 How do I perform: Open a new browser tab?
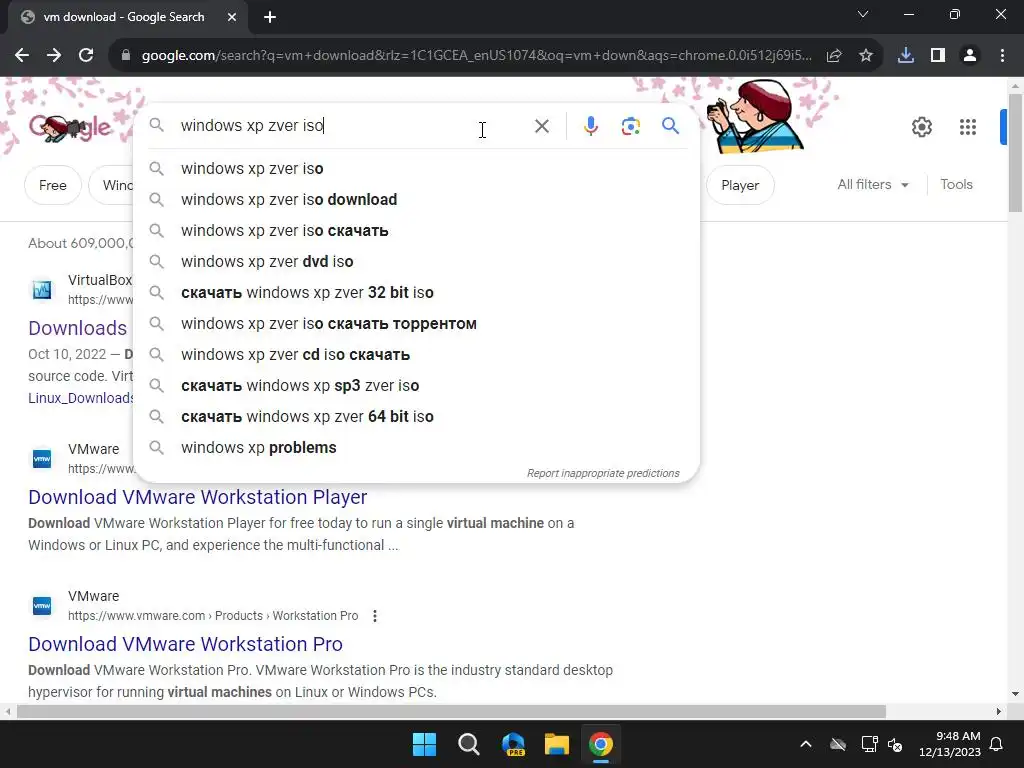[x=270, y=17]
